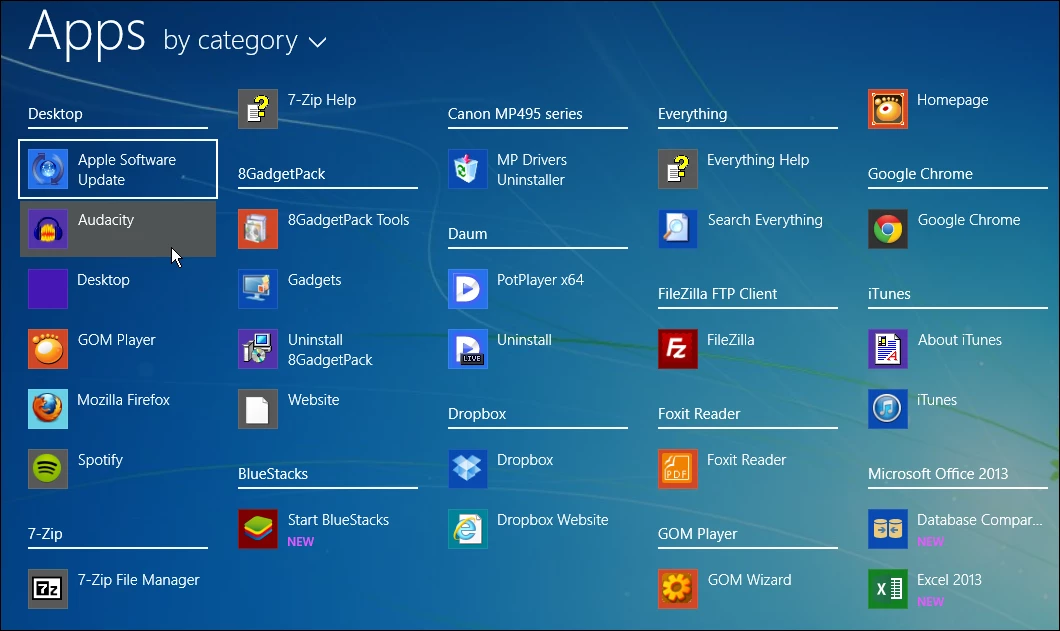Click the Daum category header

pos(468,233)
